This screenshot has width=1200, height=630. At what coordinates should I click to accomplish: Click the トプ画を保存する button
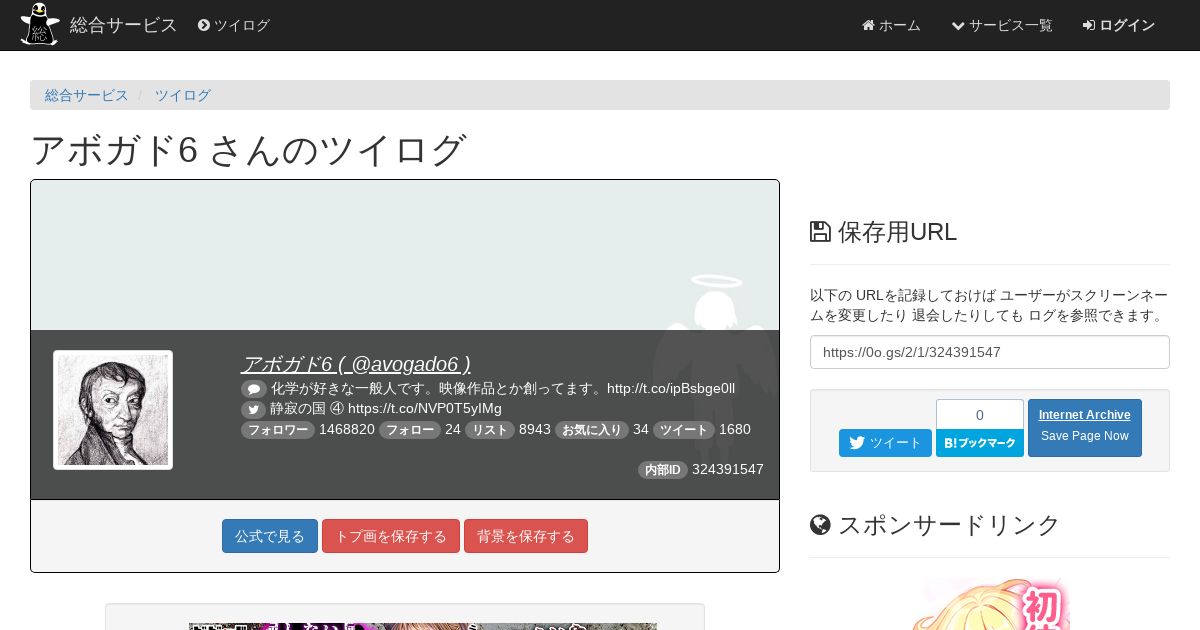click(x=391, y=536)
